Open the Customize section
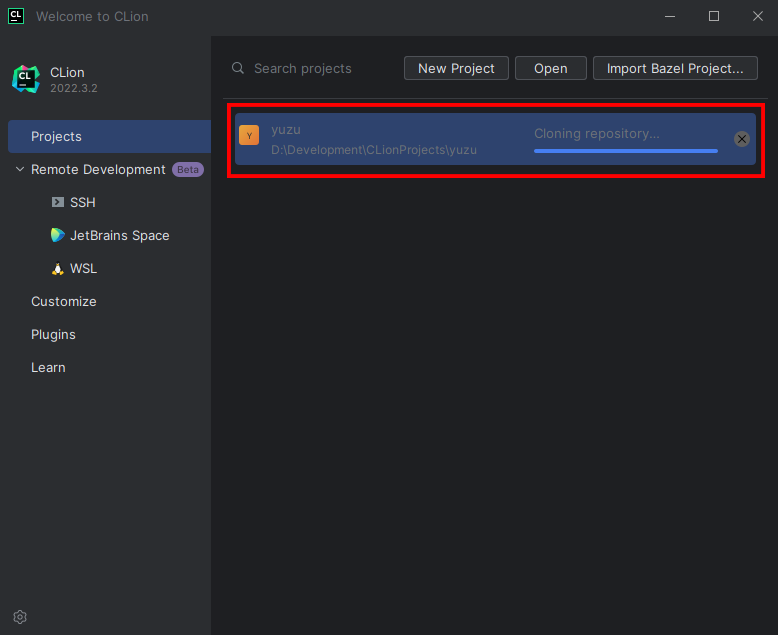 (64, 301)
